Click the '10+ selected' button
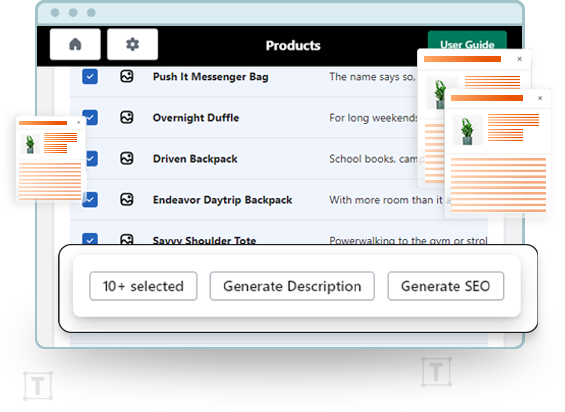565x412 pixels. pos(143,286)
